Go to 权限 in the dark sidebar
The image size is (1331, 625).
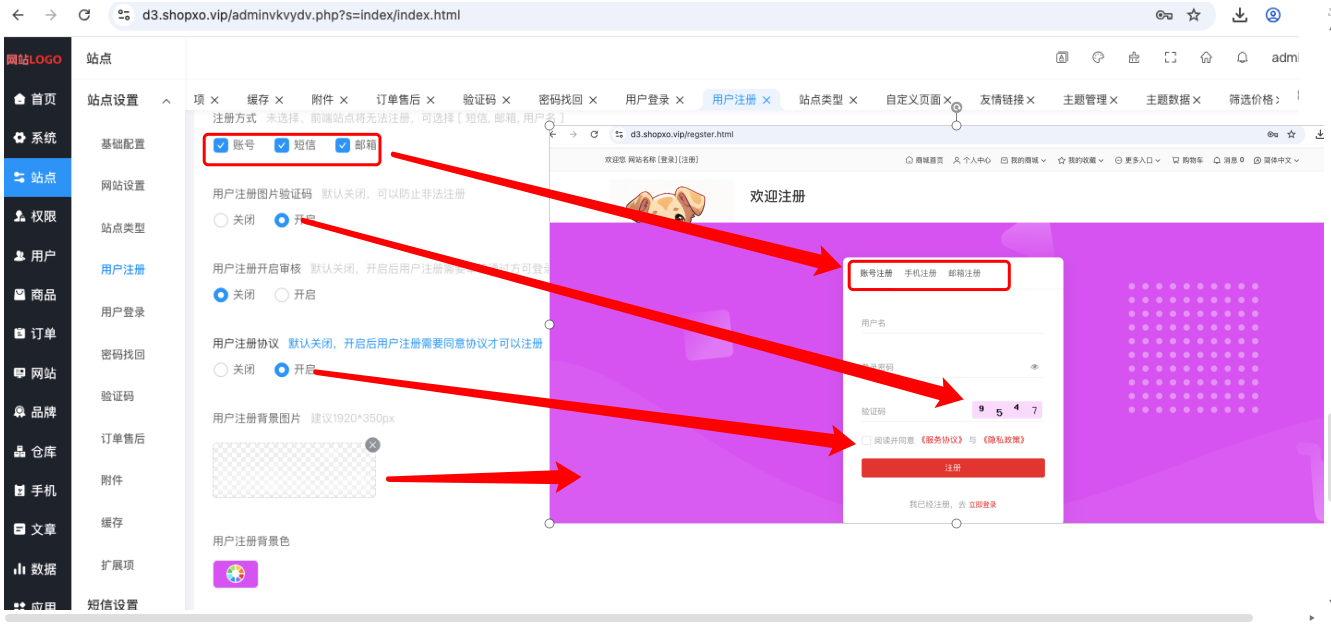[x=35, y=216]
